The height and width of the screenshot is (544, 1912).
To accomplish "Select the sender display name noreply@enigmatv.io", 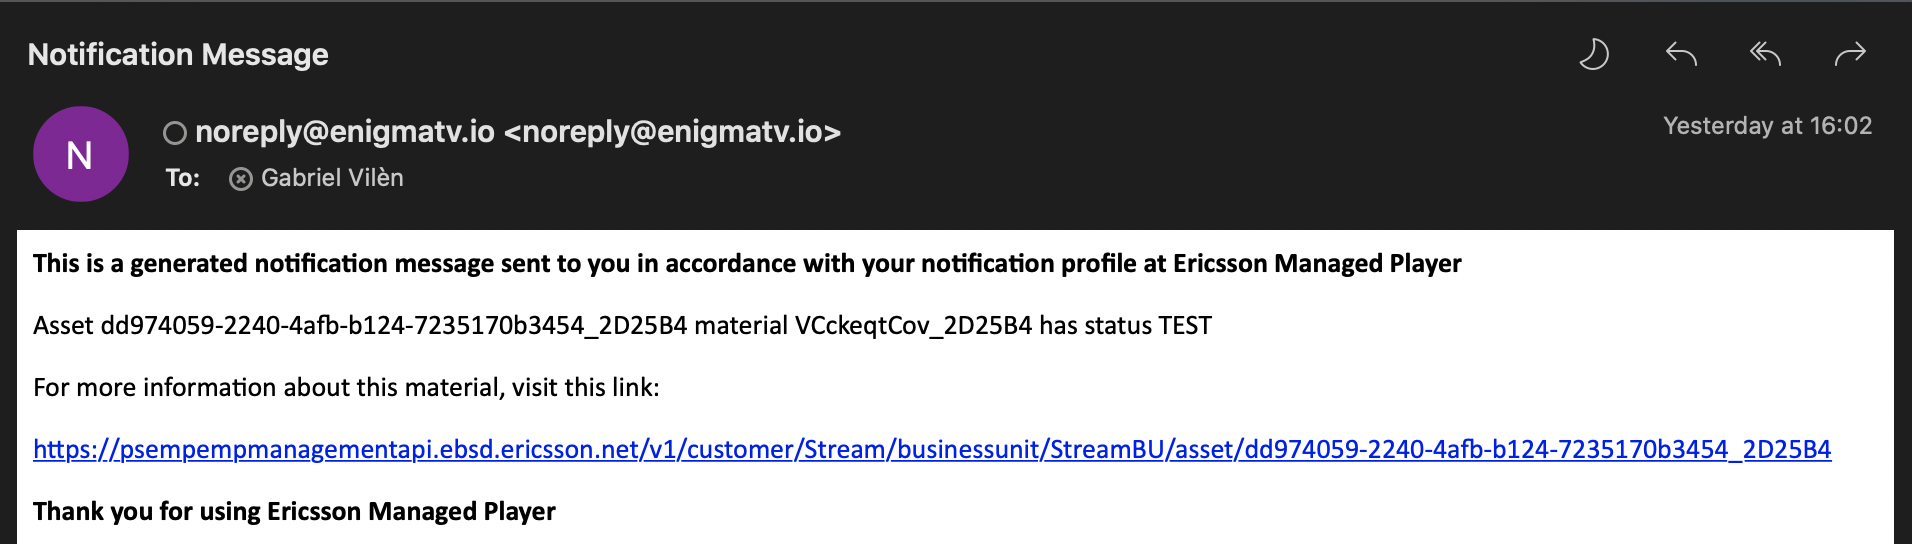I will [345, 132].
